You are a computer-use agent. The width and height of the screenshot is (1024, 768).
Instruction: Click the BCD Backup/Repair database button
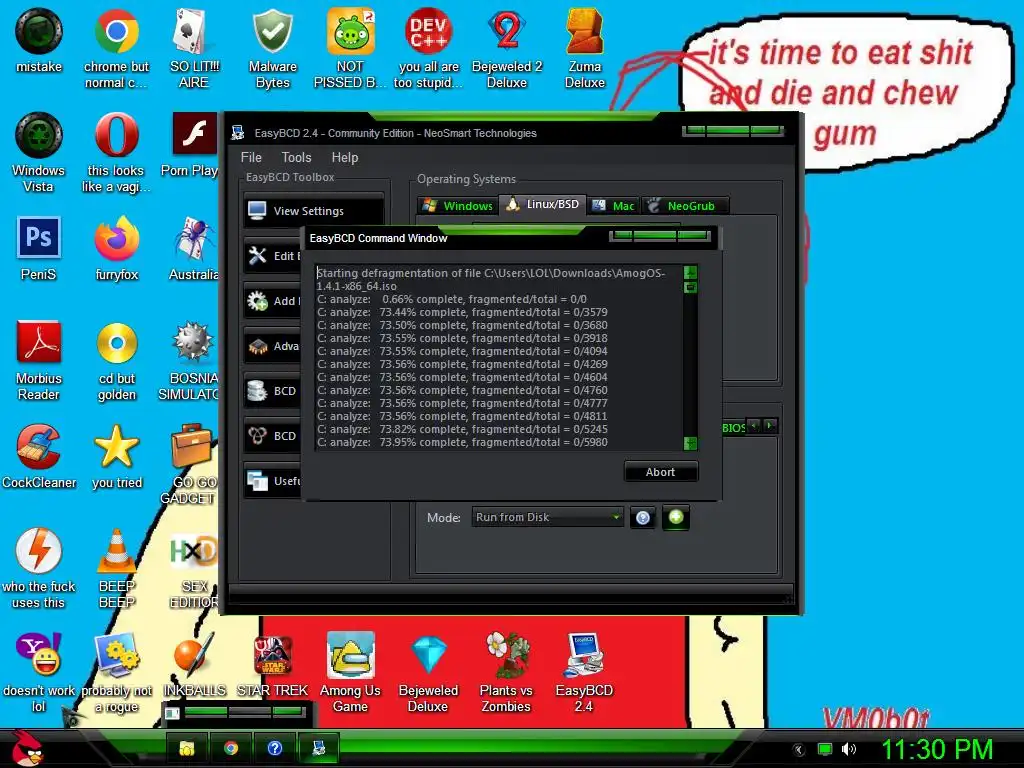pyautogui.click(x=272, y=391)
